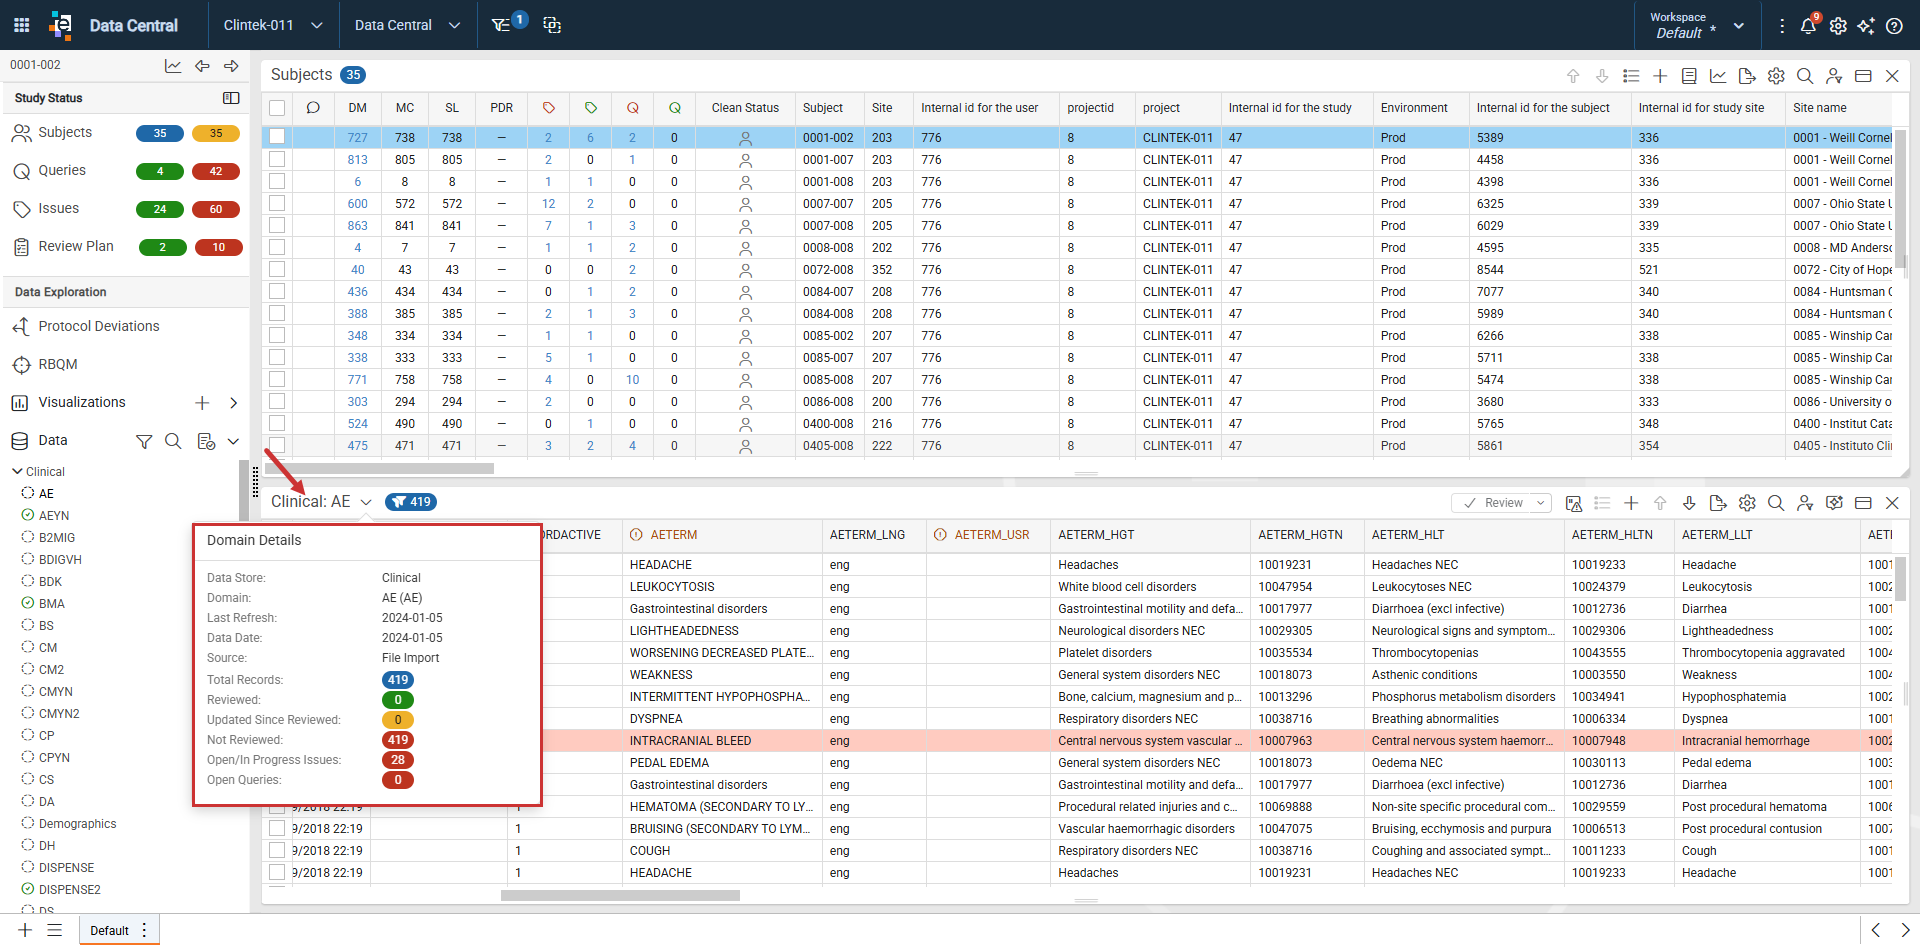Switch to the Default bottom tab
The height and width of the screenshot is (945, 1920).
pyautogui.click(x=109, y=931)
